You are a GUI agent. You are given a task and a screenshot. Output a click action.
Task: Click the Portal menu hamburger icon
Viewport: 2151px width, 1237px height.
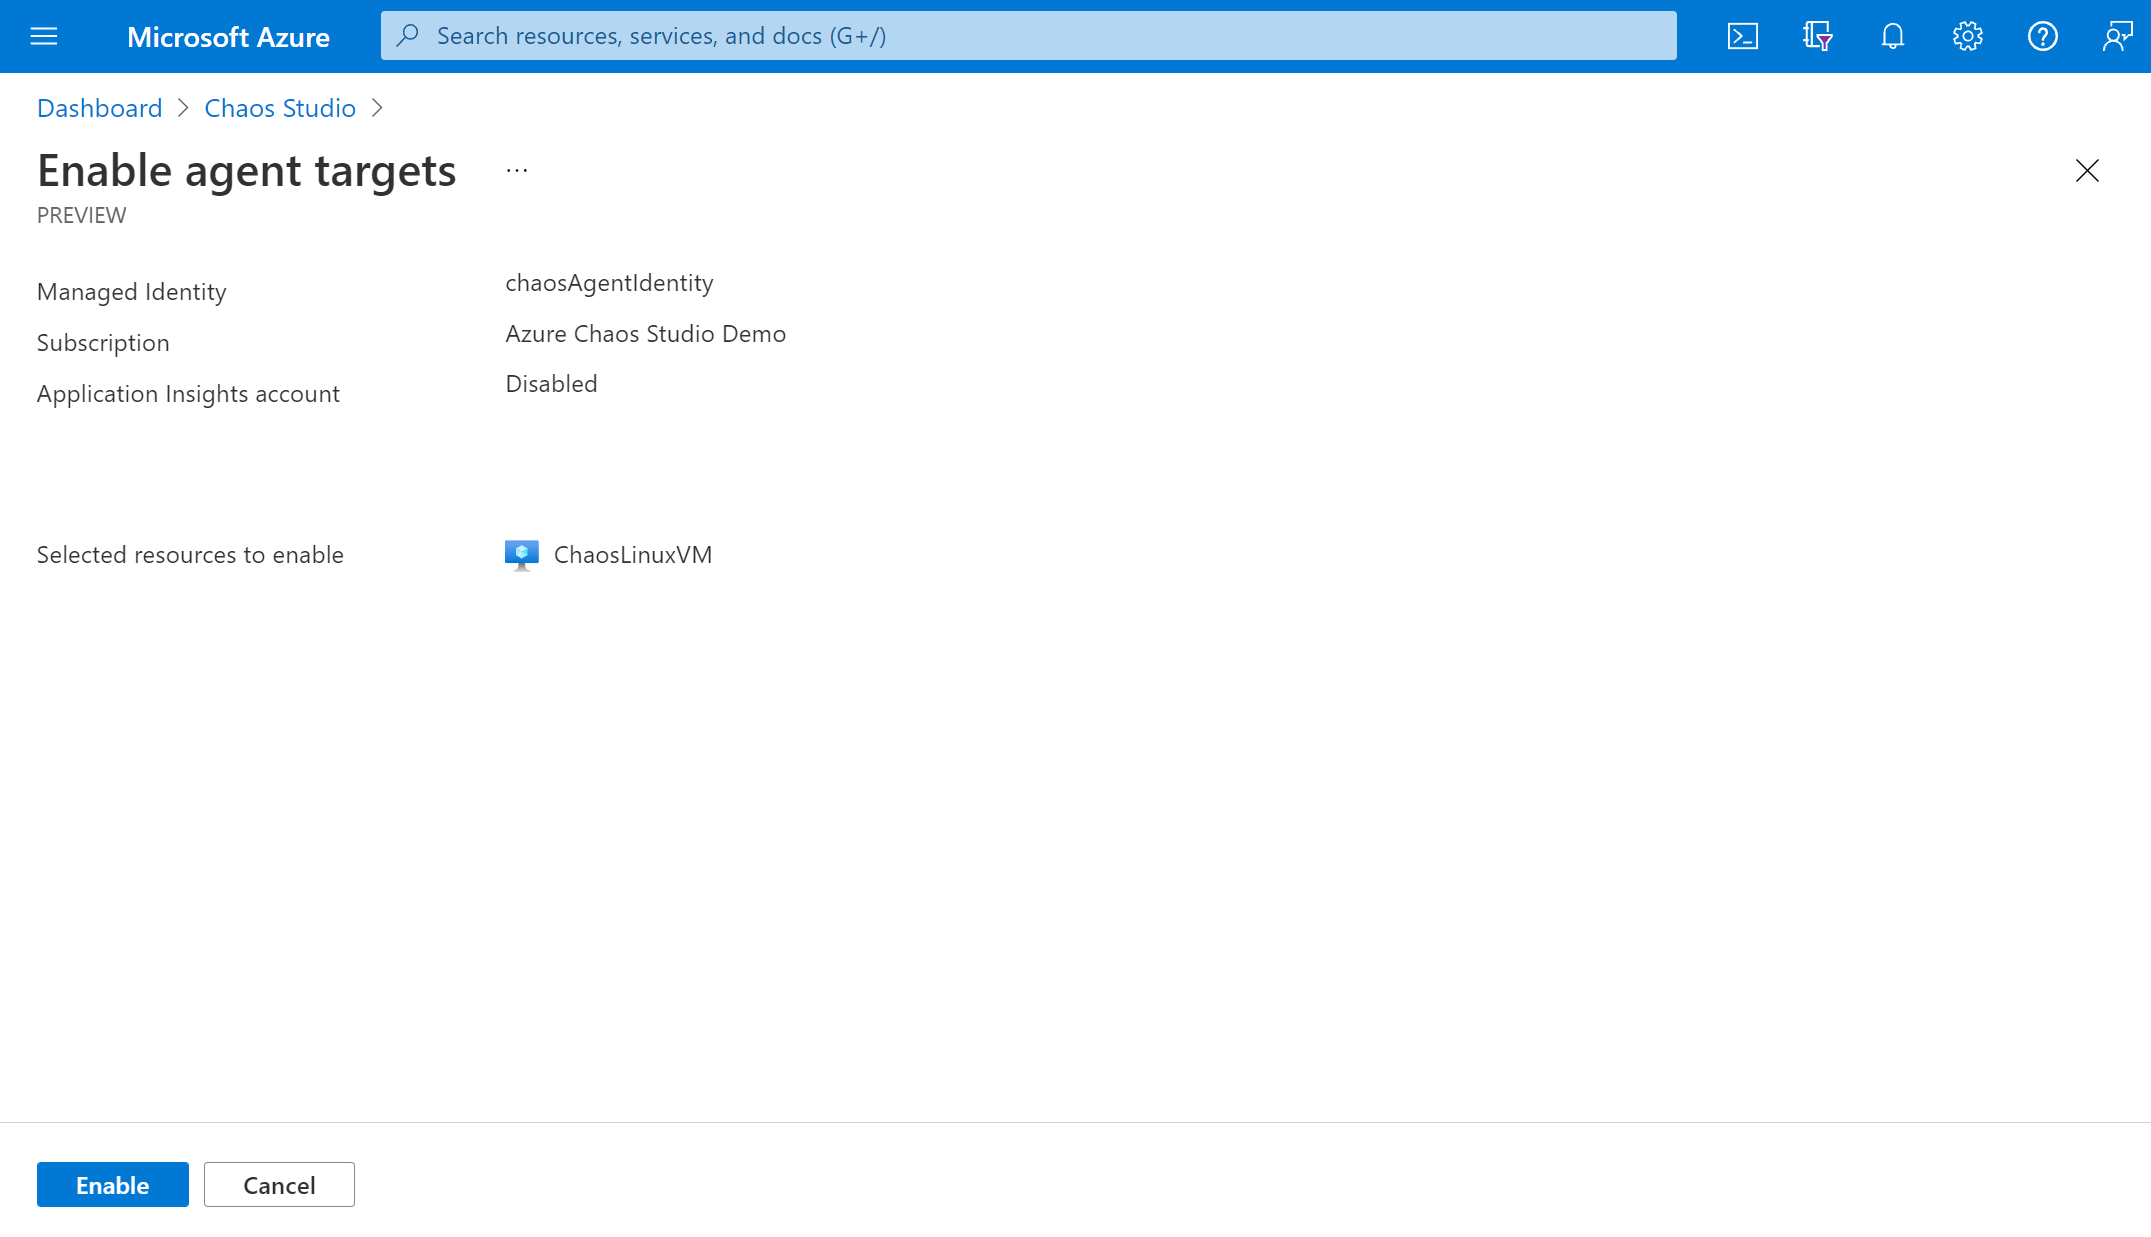44,35
